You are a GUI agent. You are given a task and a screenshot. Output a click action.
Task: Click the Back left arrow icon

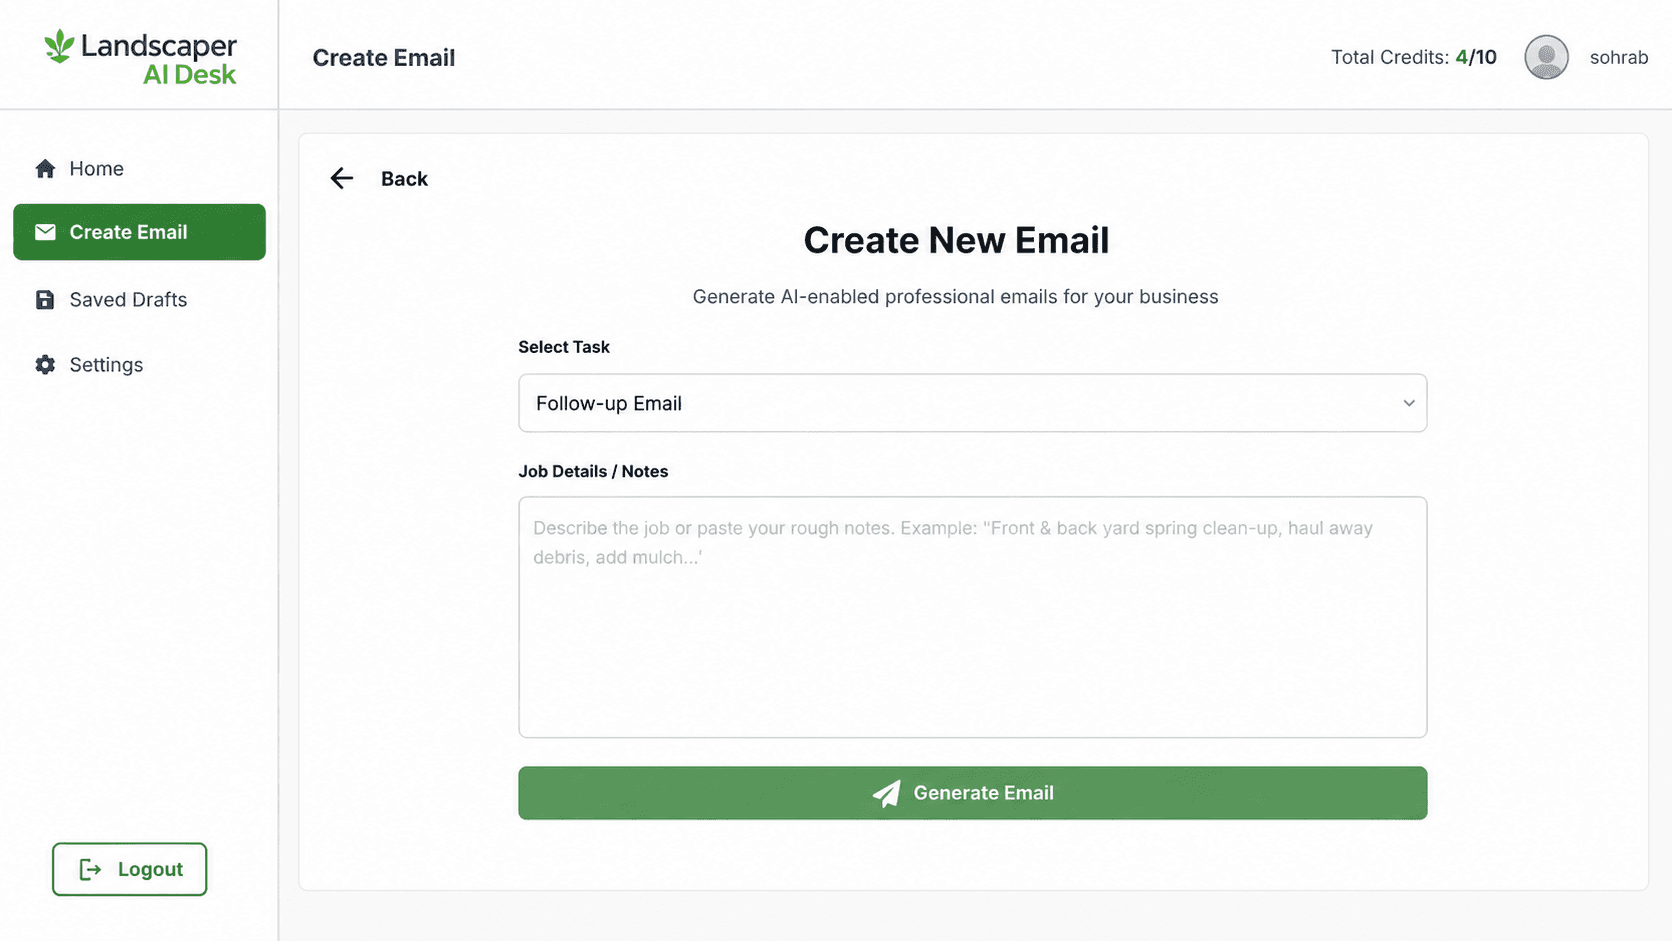342,178
